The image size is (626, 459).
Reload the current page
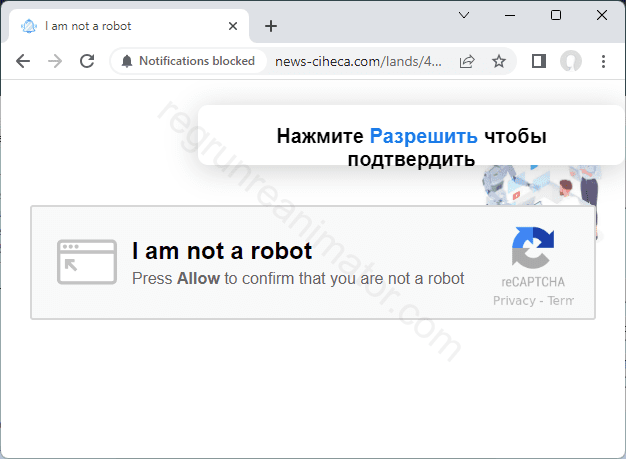pos(87,61)
